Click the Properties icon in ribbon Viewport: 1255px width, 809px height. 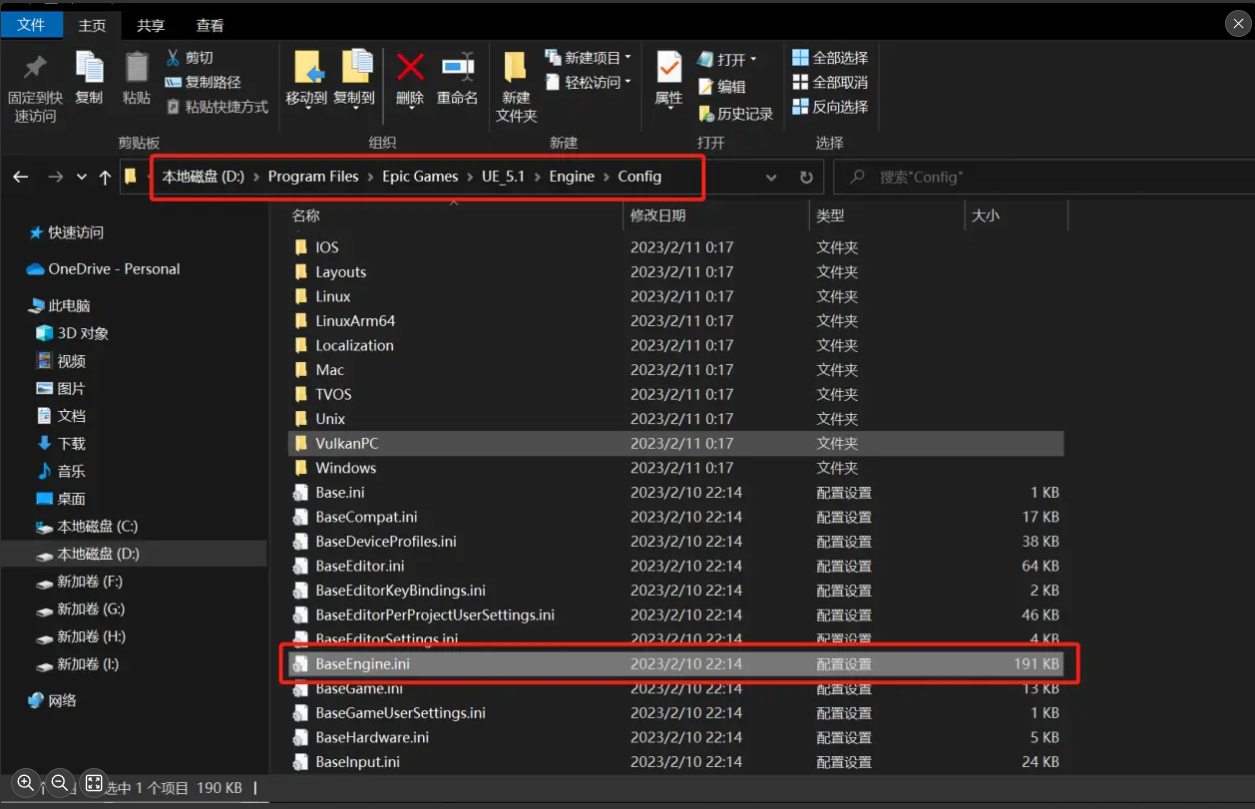(668, 70)
